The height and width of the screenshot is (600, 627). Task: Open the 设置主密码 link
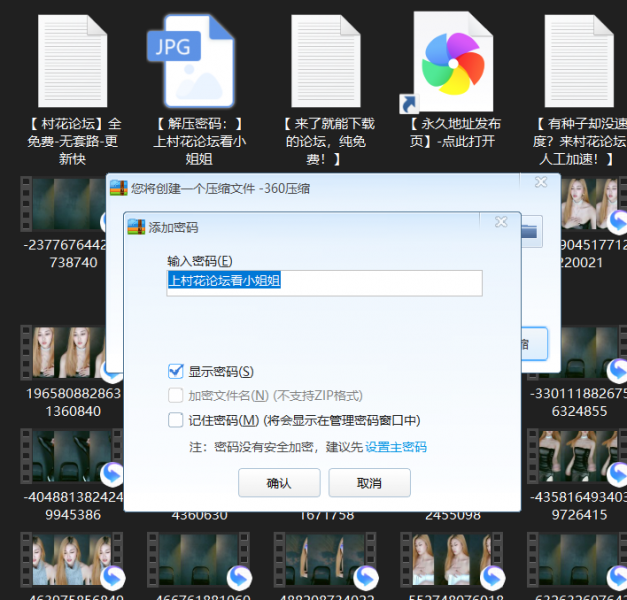tap(395, 447)
